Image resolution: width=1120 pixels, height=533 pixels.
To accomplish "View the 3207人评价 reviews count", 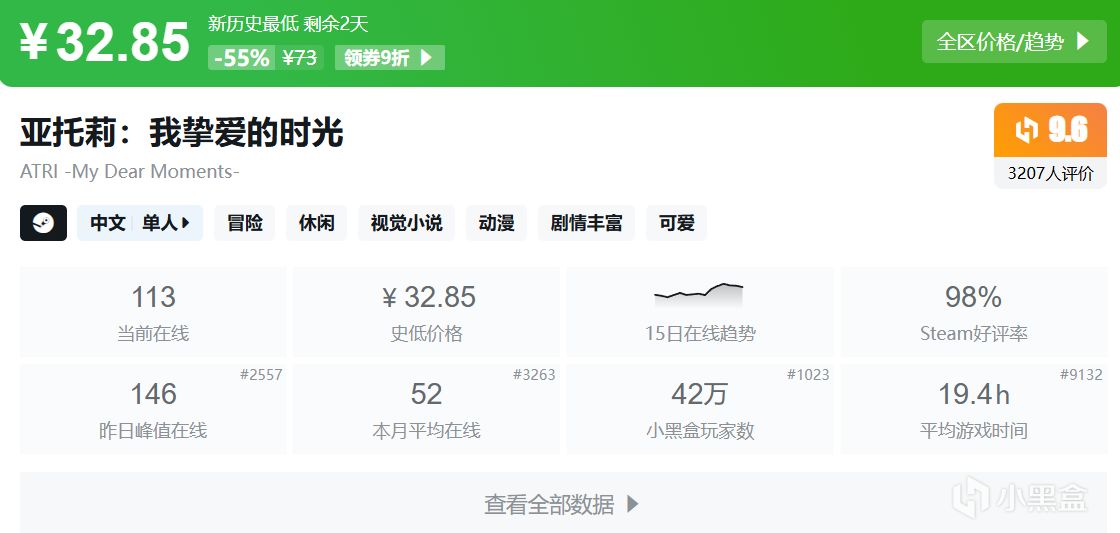I will tap(1050, 174).
